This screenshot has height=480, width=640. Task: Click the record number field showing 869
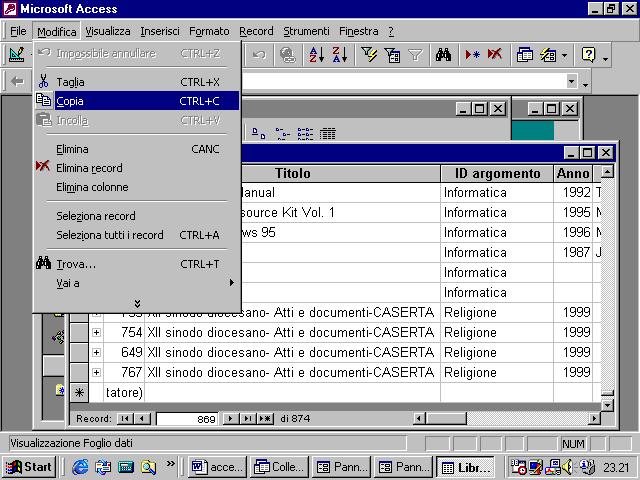coord(187,419)
